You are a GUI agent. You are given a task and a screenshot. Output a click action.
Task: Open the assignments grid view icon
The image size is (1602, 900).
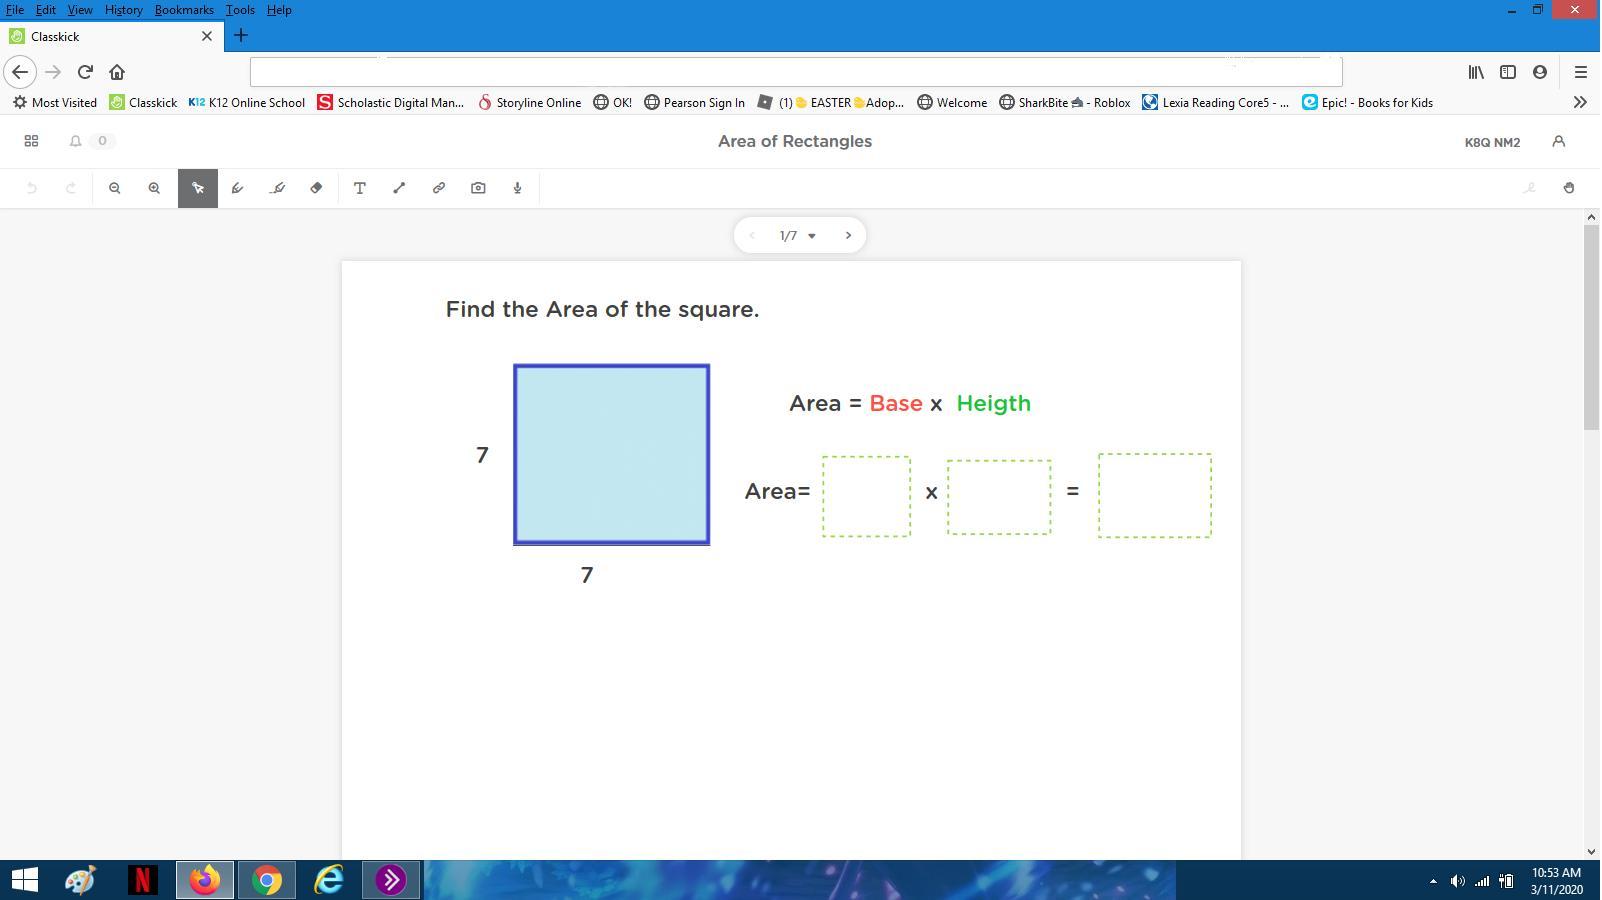(31, 141)
